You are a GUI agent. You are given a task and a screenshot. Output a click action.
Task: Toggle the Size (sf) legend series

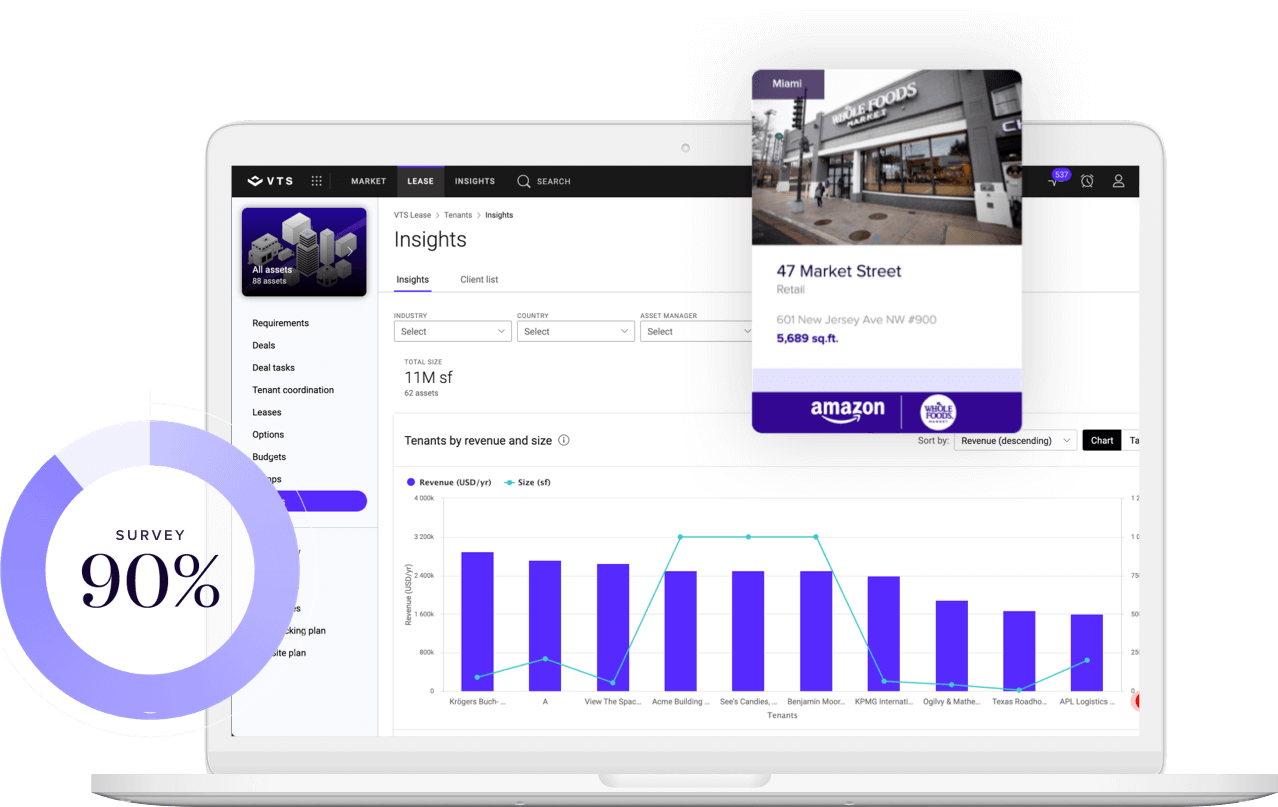point(527,482)
